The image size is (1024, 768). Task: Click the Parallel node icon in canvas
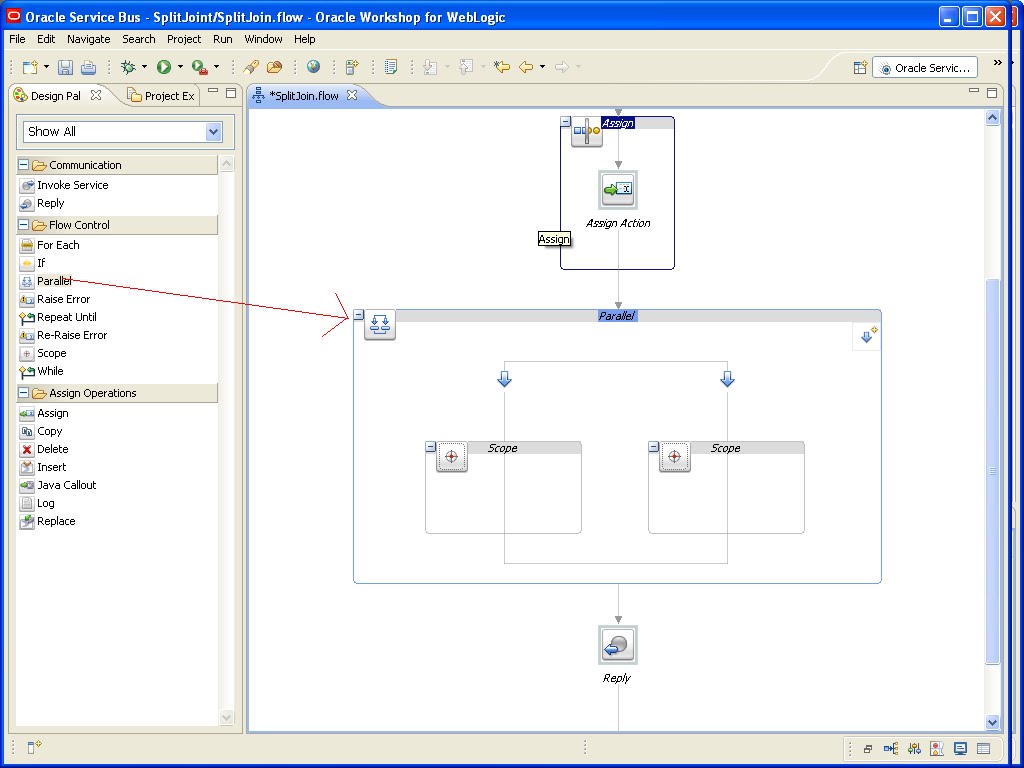point(379,325)
